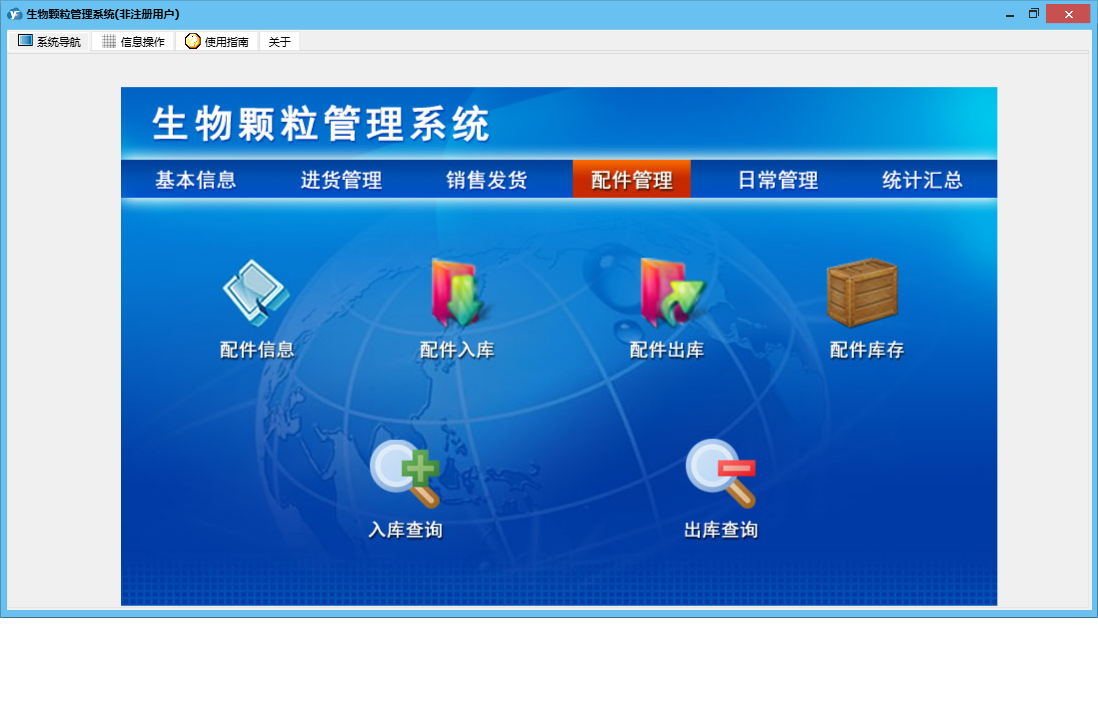Image resolution: width=1098 pixels, height=722 pixels.
Task: Open the 入库查询 magnifier plus icon
Action: 405,473
